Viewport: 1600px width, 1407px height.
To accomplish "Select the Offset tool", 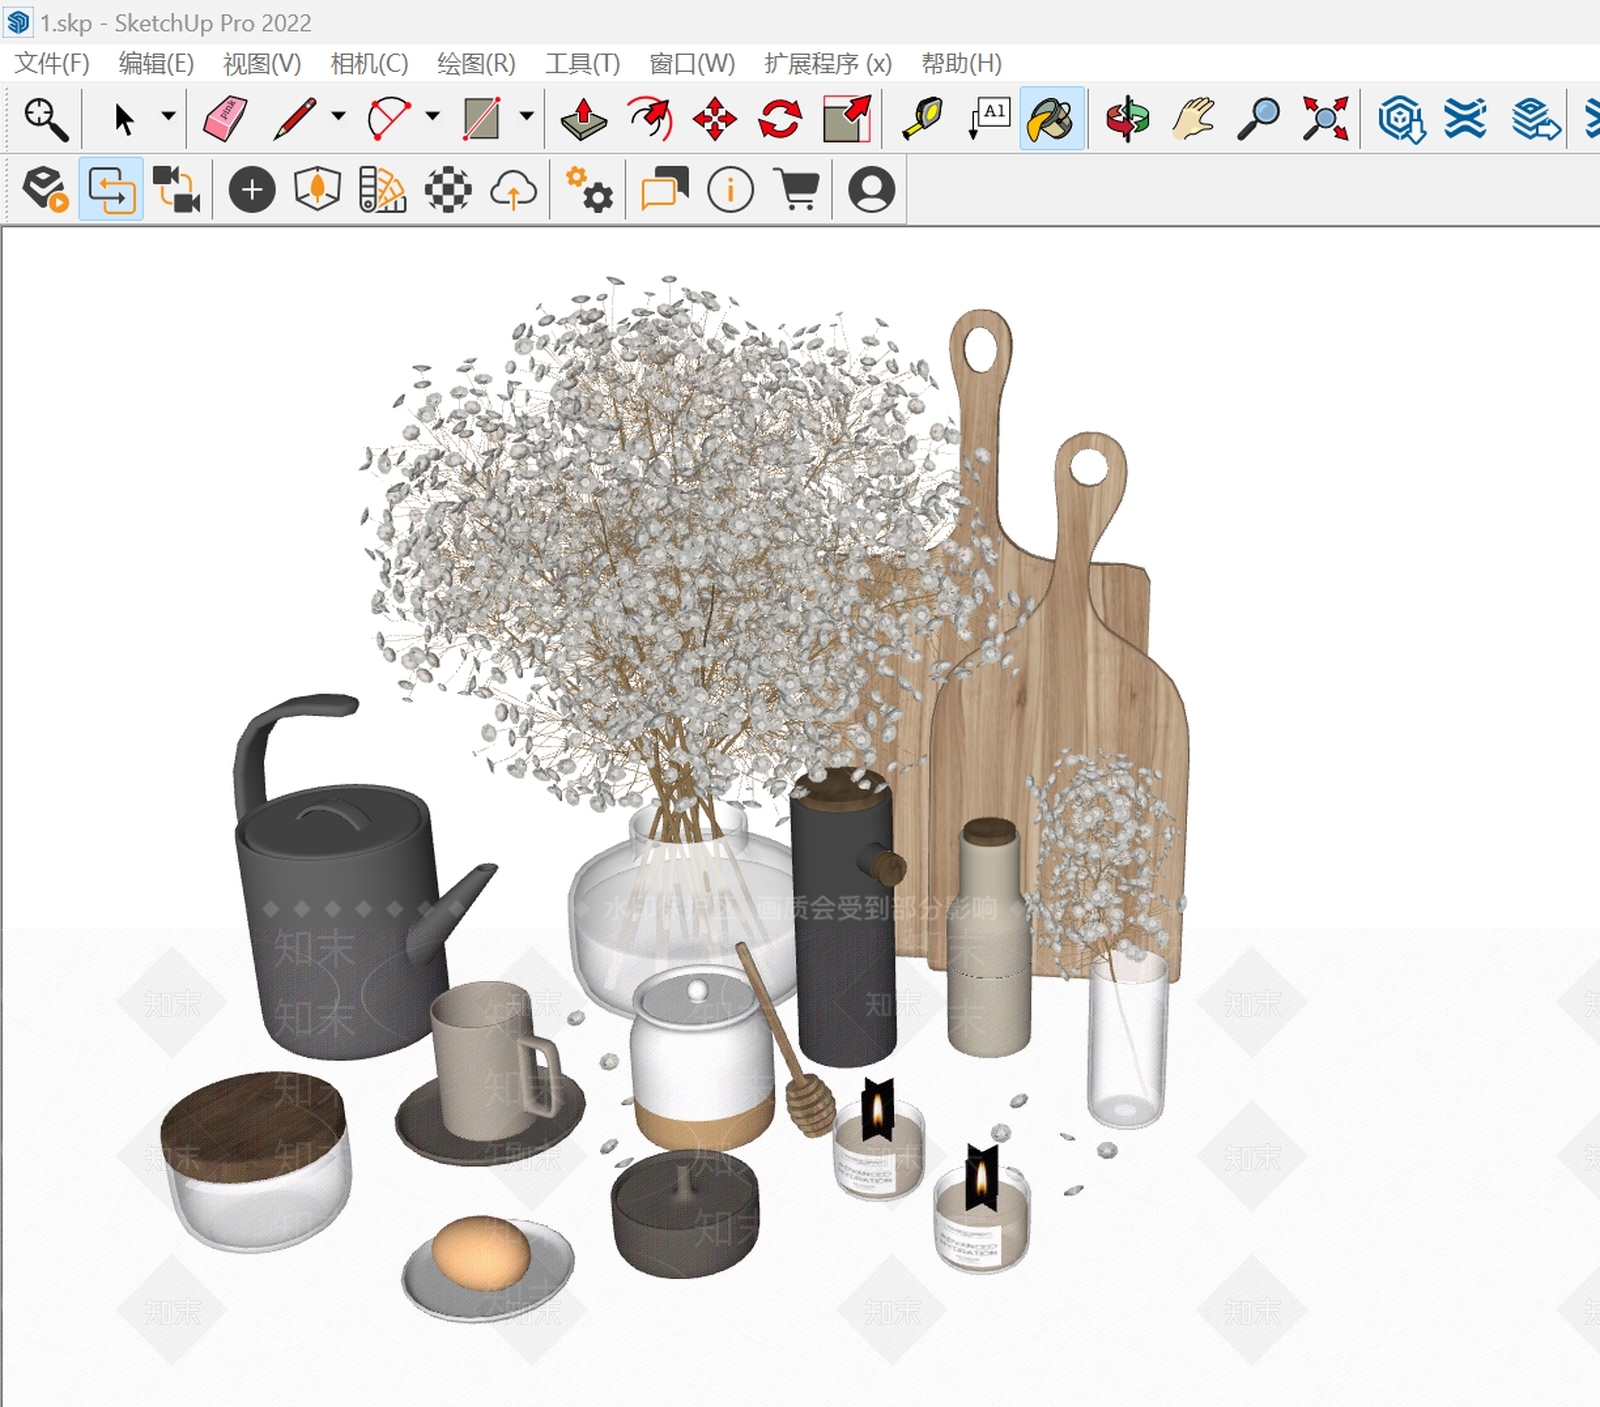I will (650, 119).
